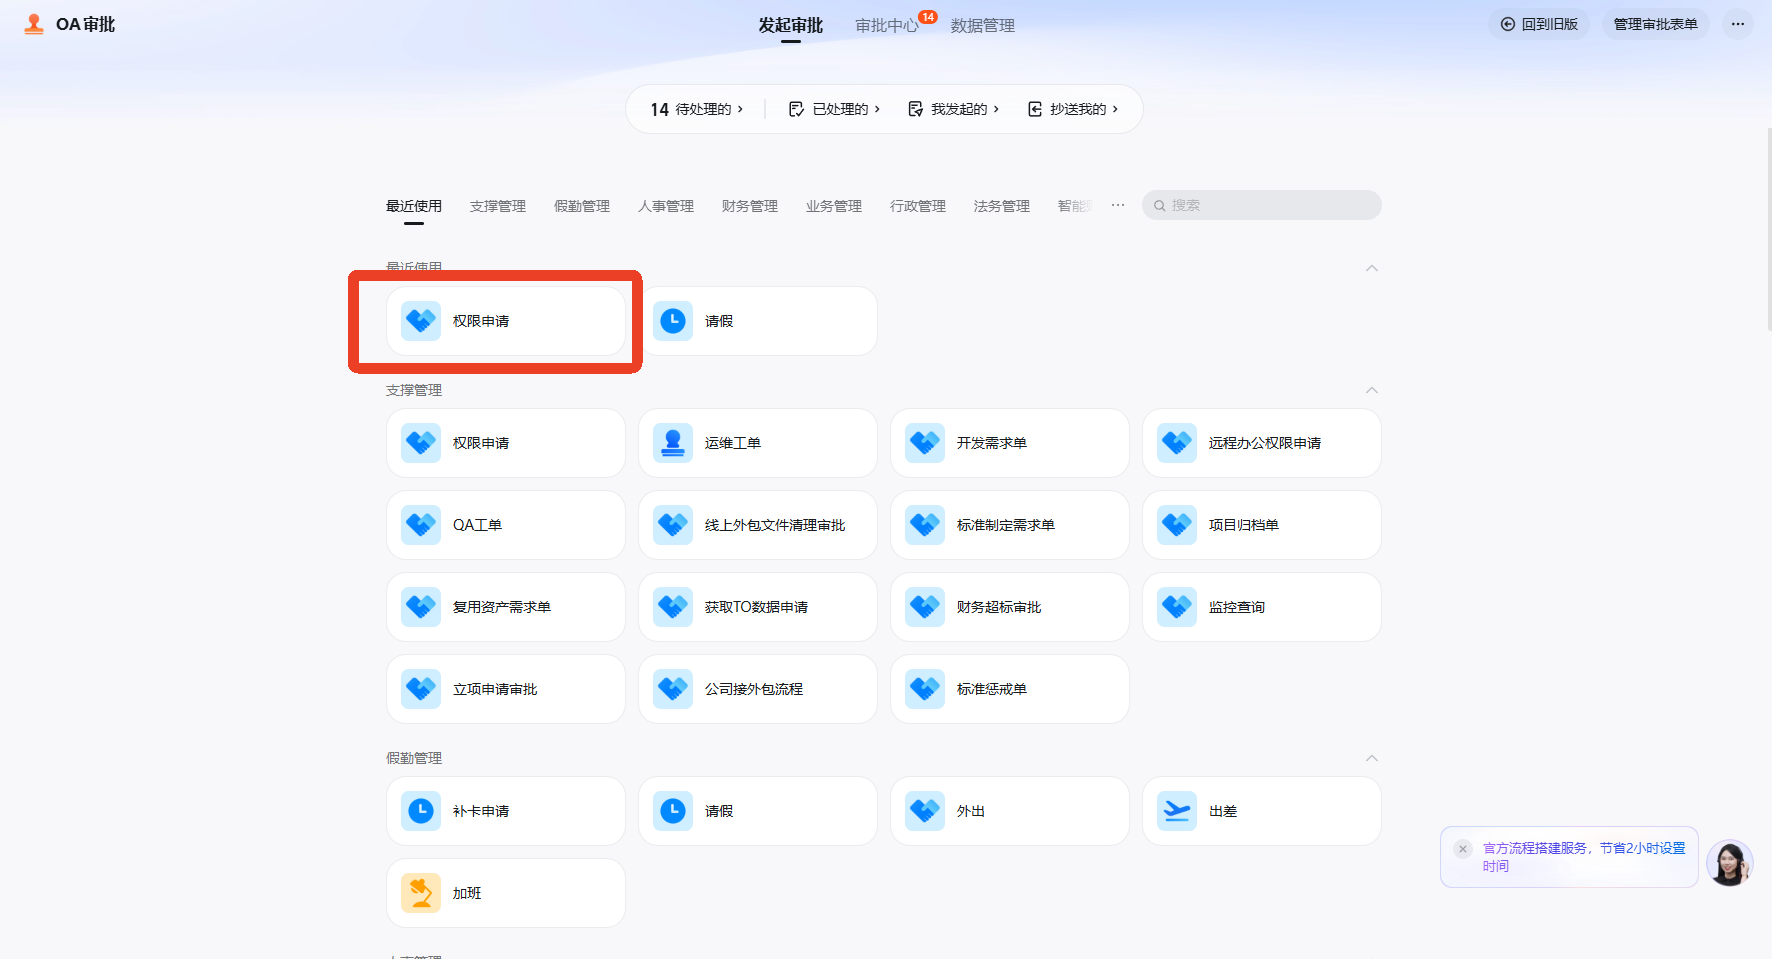1774x959 pixels.
Task: Open the 项目归档单 icon
Action: click(x=1177, y=525)
